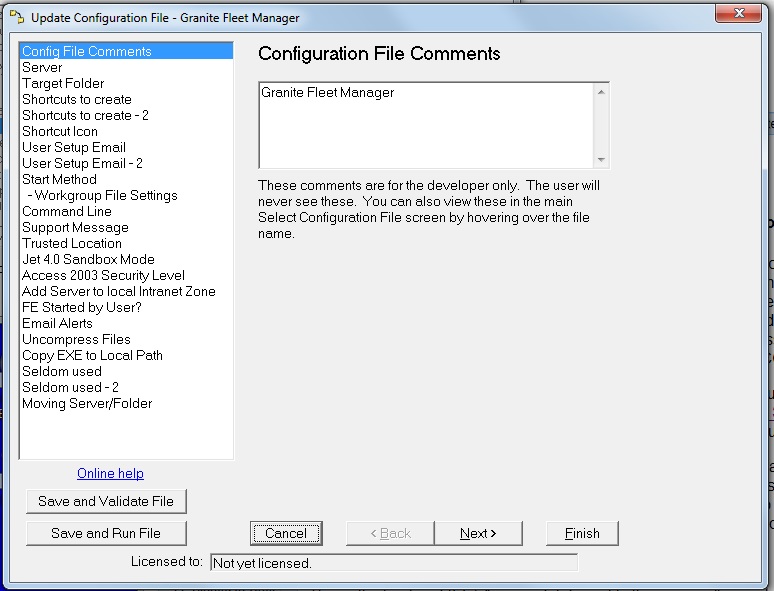
Task: Close the Update Configuration File dialog
Action: click(x=738, y=13)
